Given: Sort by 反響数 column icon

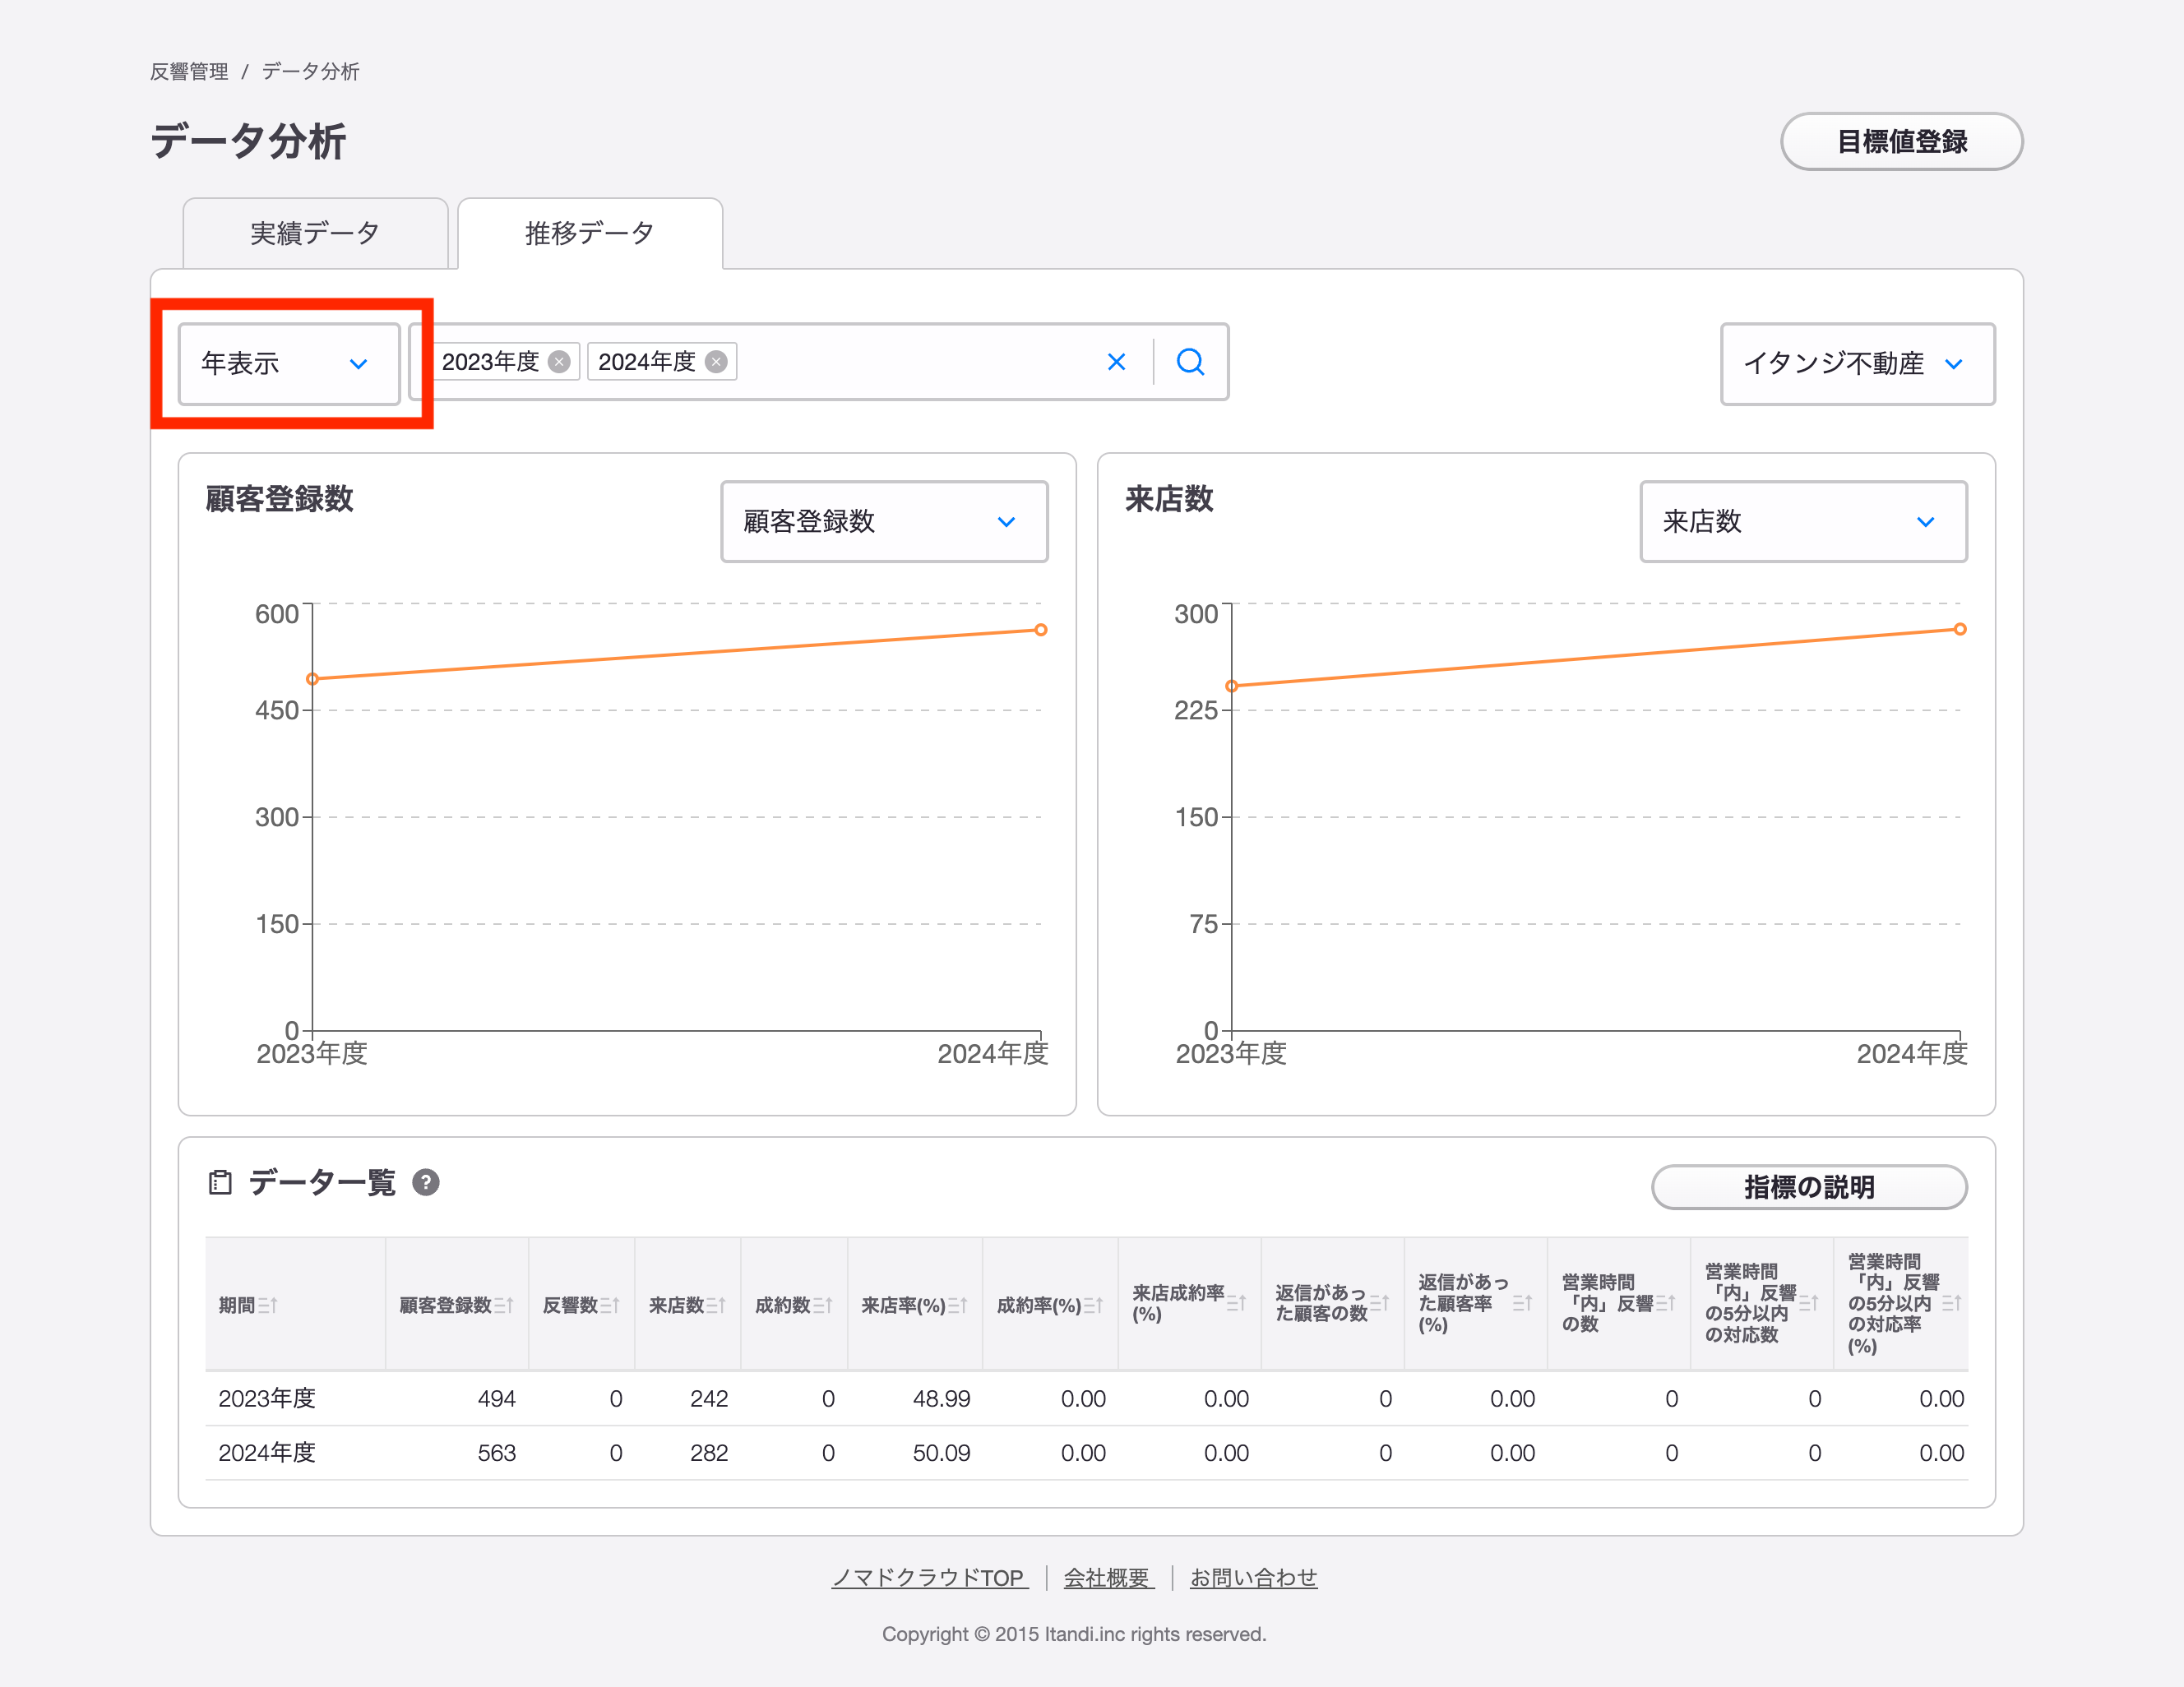Looking at the screenshot, I should [x=609, y=1305].
